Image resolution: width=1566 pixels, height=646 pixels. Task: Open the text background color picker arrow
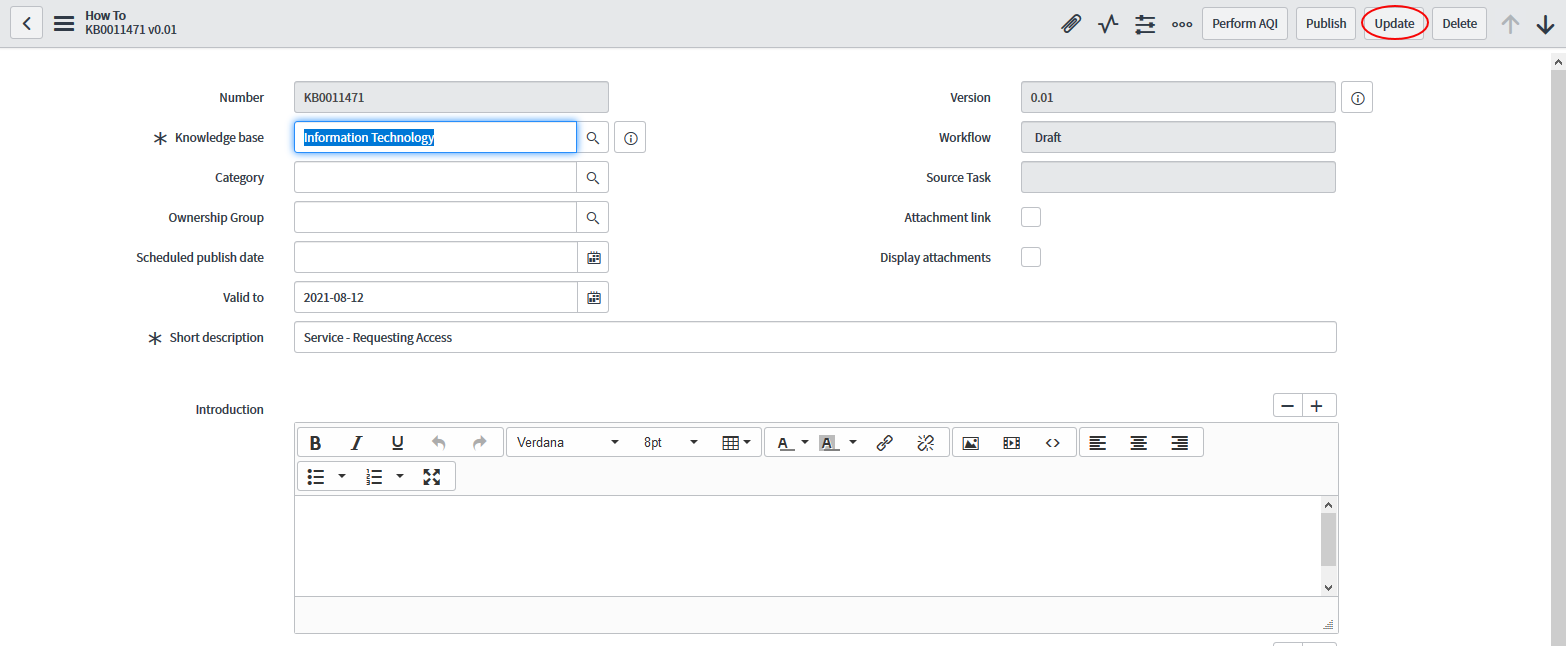[853, 443]
